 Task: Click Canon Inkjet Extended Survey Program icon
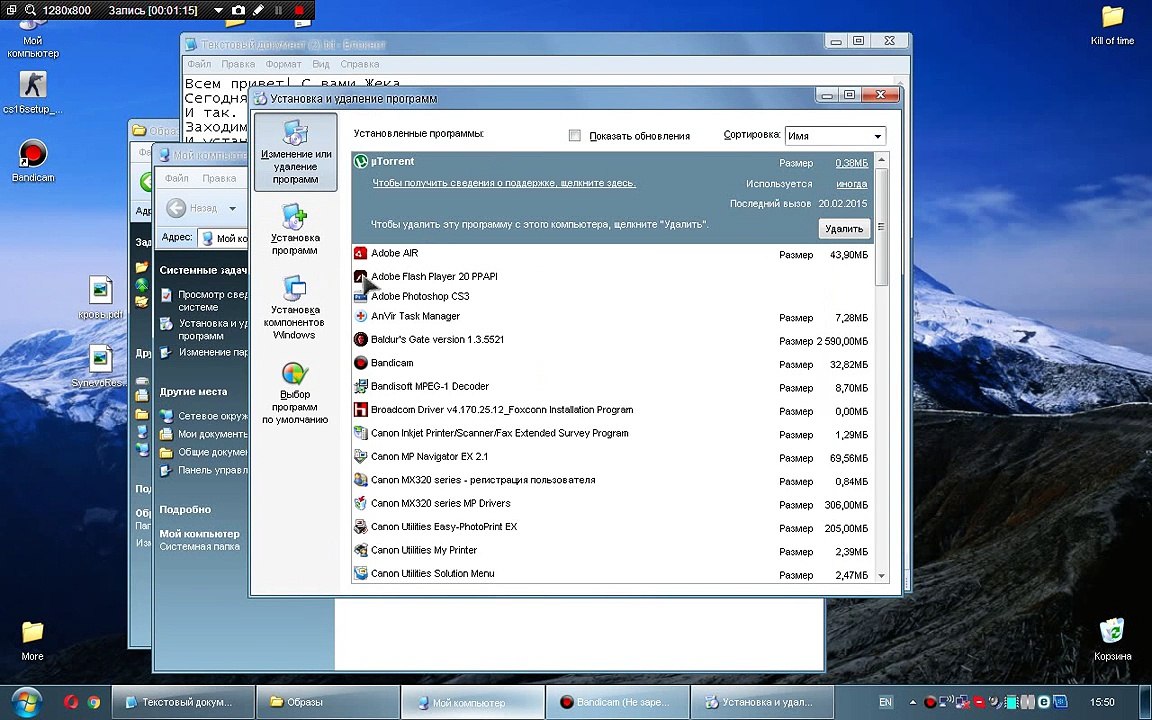[361, 433]
